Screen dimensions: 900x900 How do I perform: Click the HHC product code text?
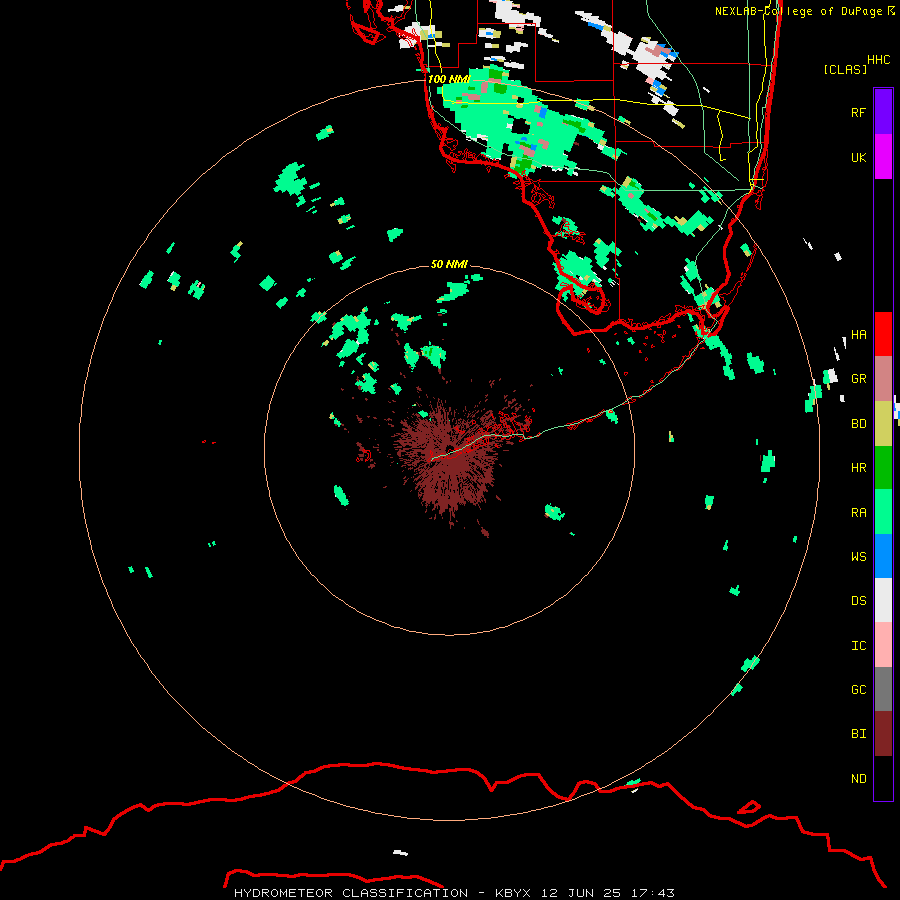point(878,60)
